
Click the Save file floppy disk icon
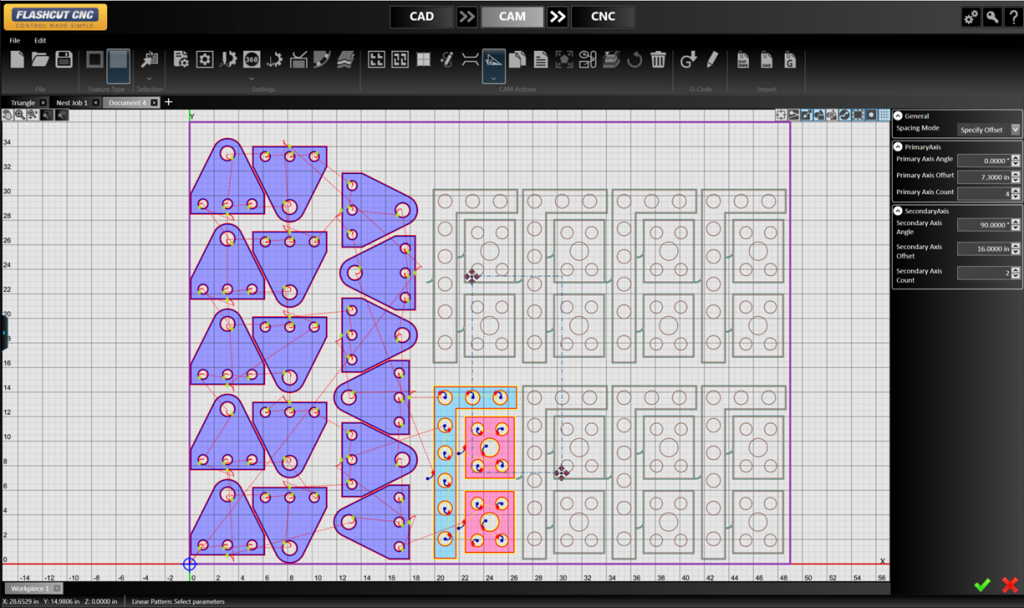[x=63, y=60]
